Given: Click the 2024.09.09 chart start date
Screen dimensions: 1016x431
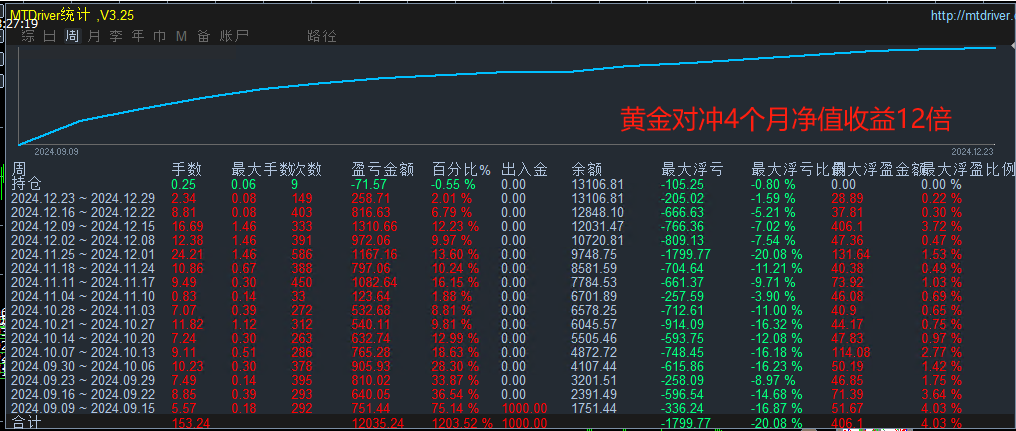Looking at the screenshot, I should (56, 152).
